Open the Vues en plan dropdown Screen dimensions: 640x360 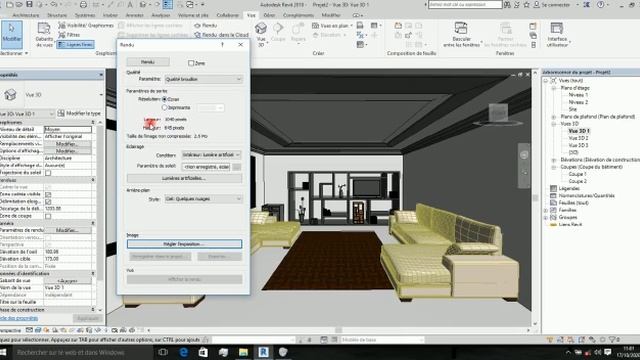coord(332,25)
